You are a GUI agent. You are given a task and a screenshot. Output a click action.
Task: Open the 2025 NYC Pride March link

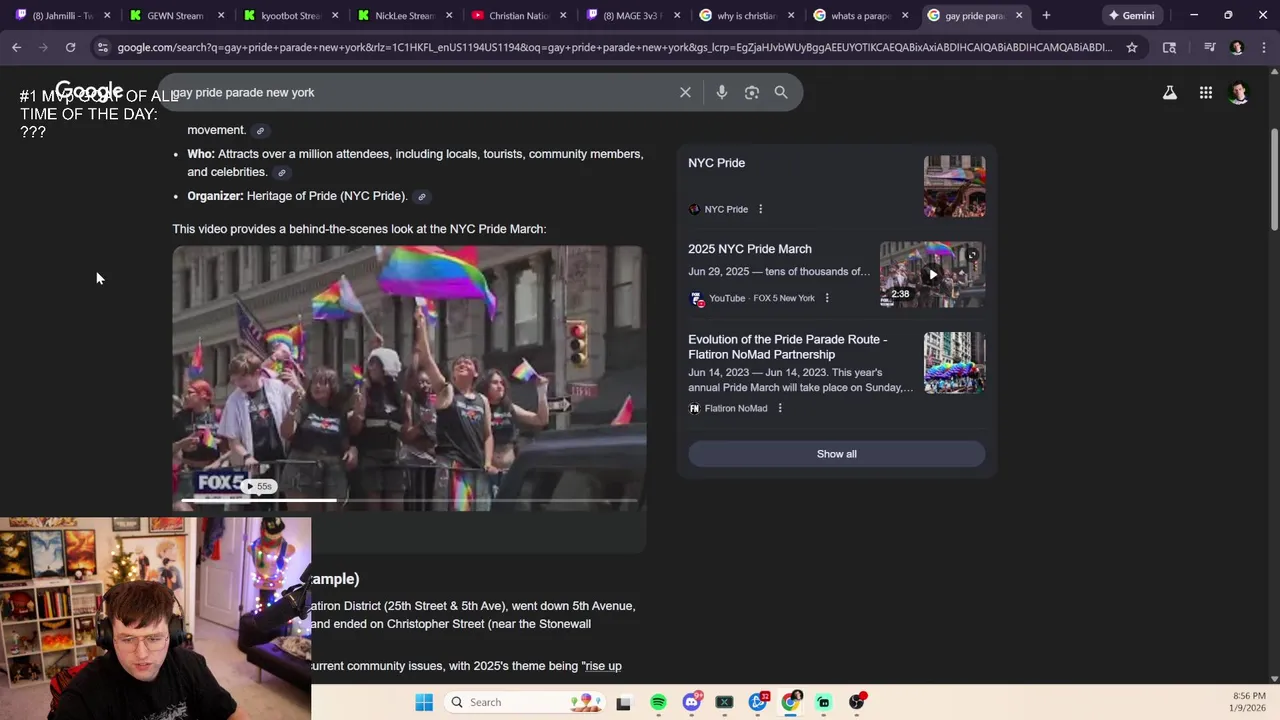[750, 249]
